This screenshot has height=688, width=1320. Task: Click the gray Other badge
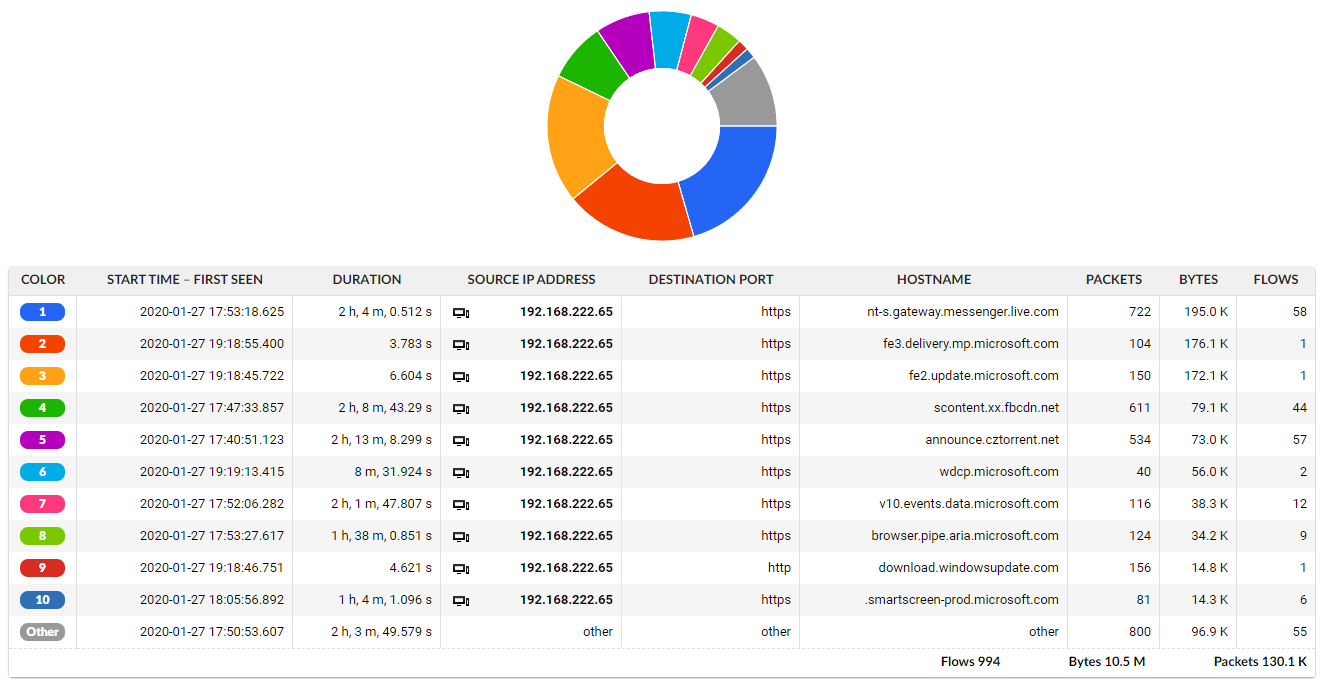click(x=42, y=632)
